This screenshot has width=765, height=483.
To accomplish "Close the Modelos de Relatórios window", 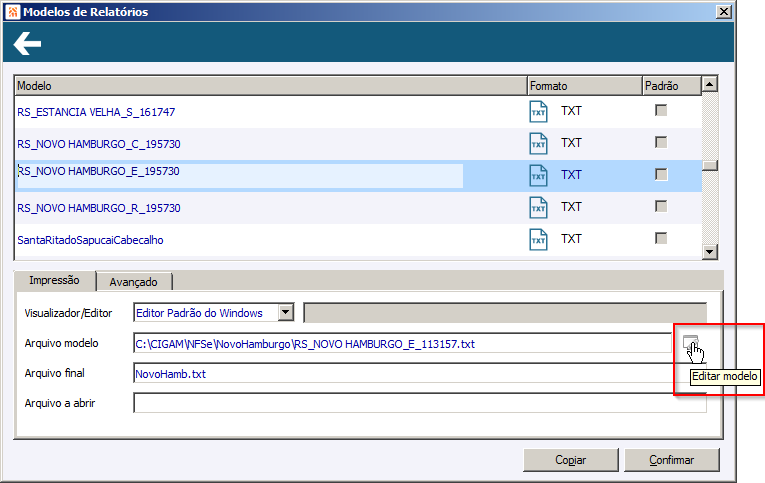I will click(723, 12).
